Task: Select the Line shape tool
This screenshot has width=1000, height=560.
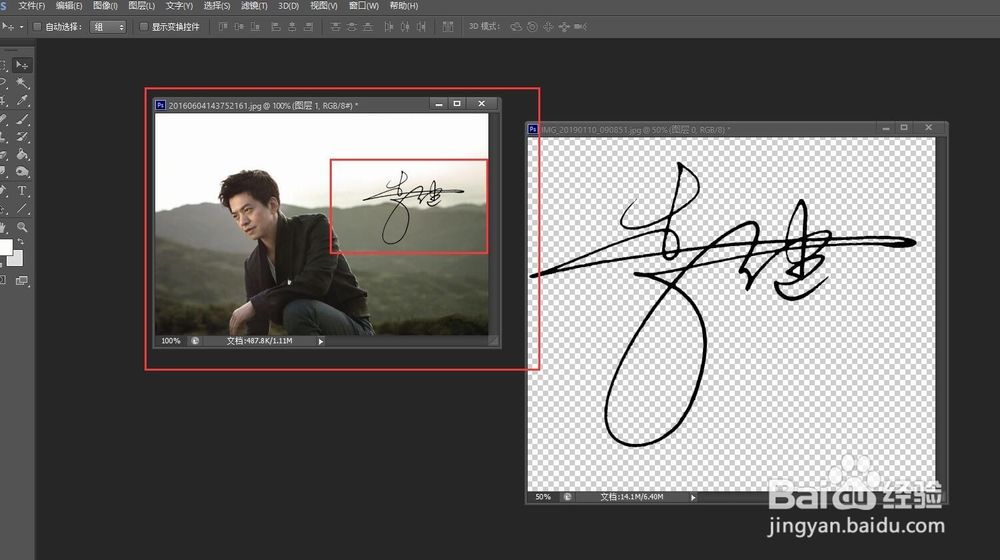Action: click(x=22, y=209)
